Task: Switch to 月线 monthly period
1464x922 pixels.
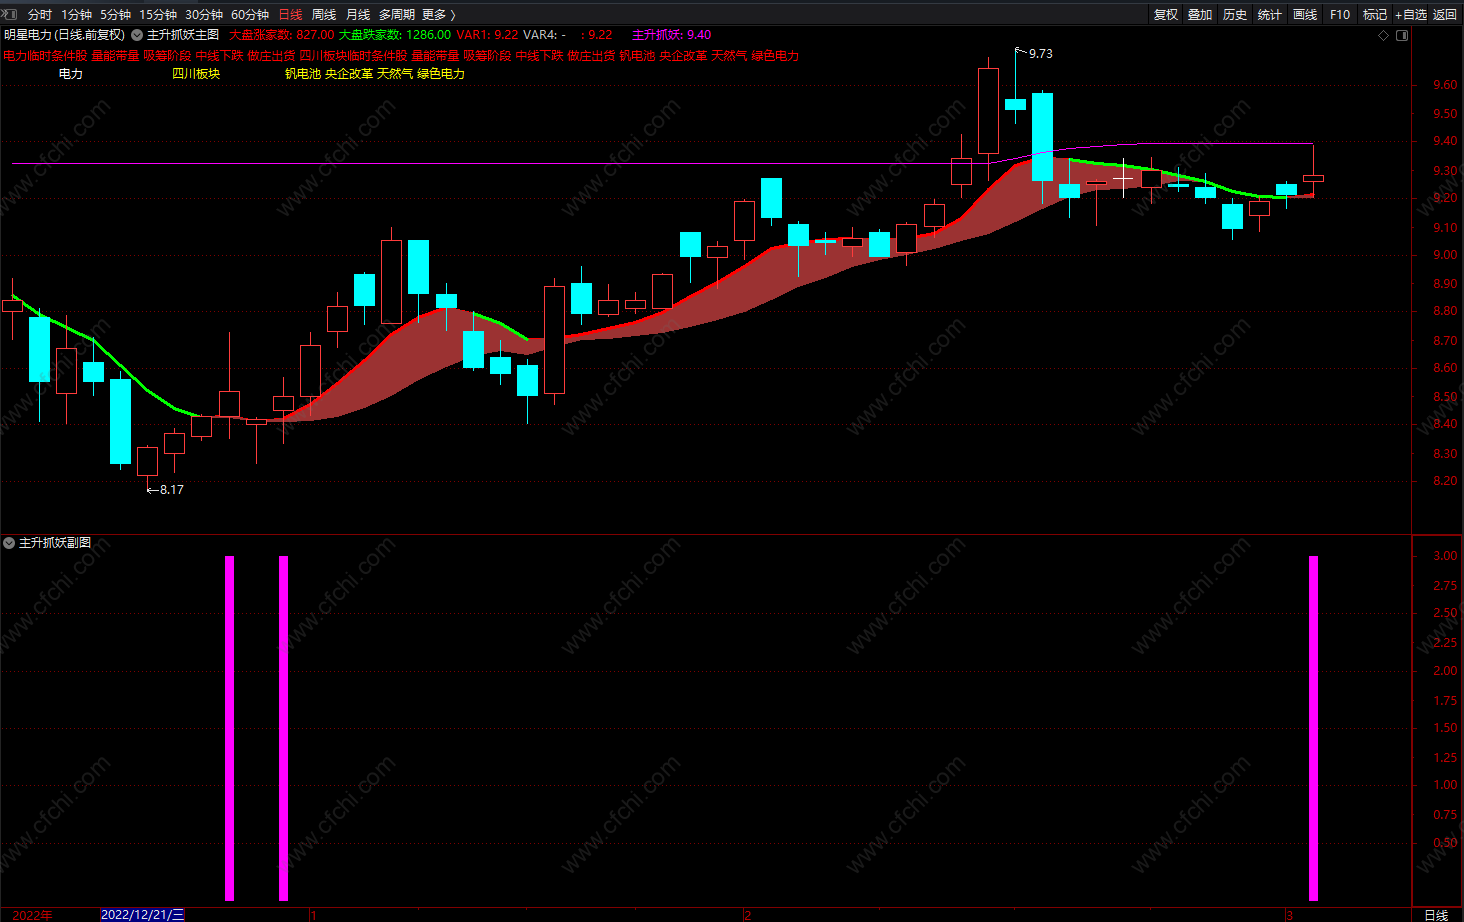Action: [x=358, y=15]
